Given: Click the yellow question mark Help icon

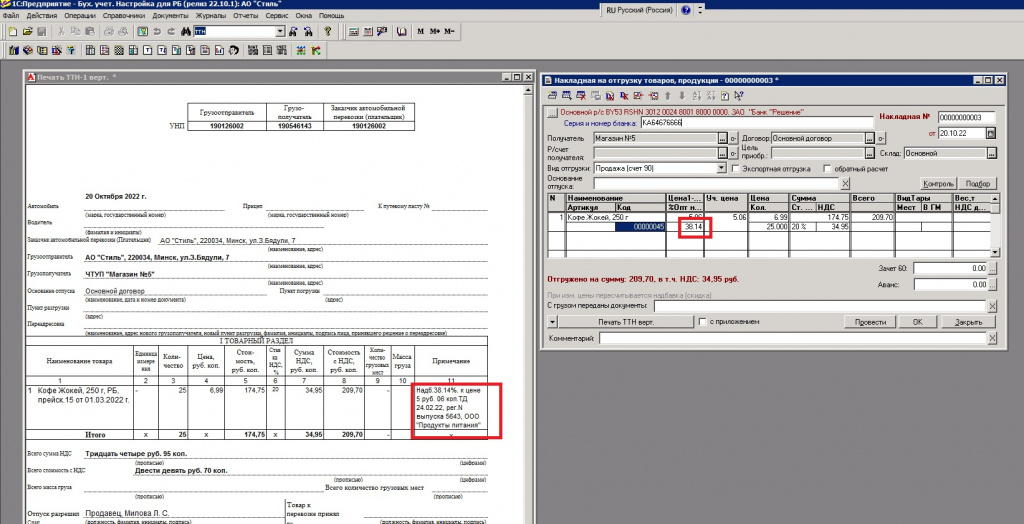Looking at the screenshot, I should 328,32.
